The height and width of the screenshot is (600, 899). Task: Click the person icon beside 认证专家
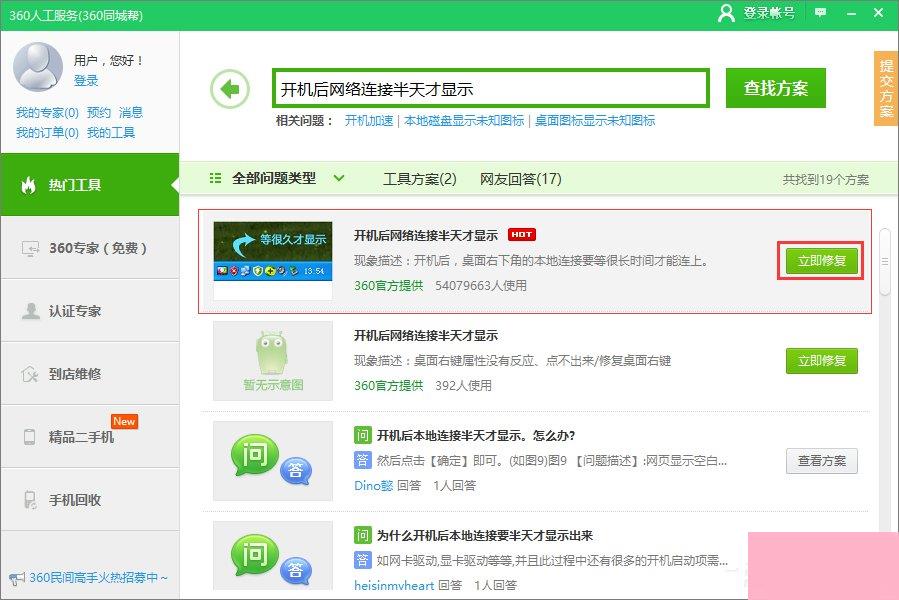coord(30,311)
